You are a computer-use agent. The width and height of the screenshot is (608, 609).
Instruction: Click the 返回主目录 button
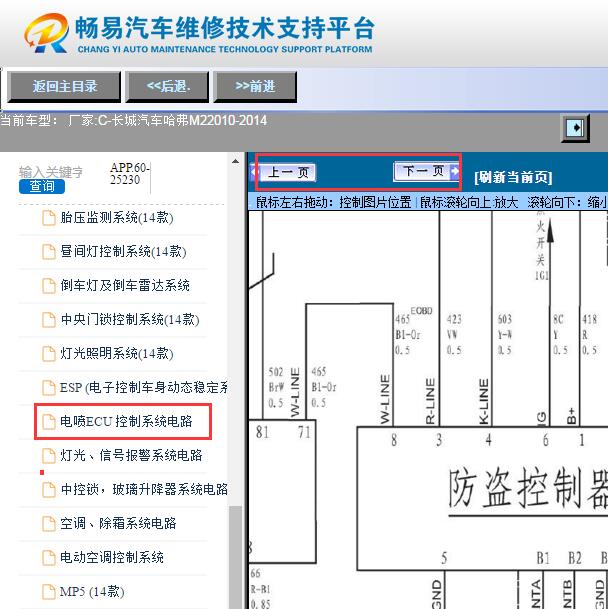[64, 87]
